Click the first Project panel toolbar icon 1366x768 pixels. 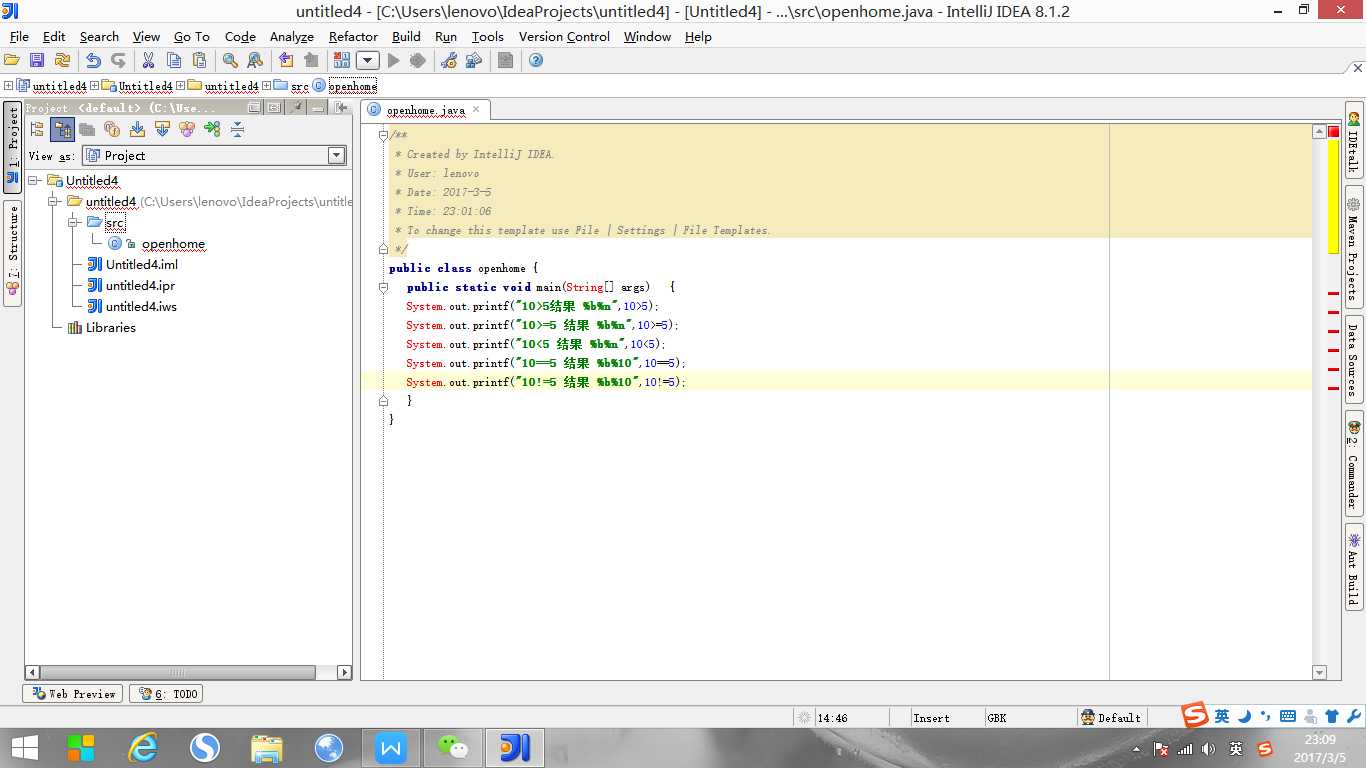click(x=37, y=129)
